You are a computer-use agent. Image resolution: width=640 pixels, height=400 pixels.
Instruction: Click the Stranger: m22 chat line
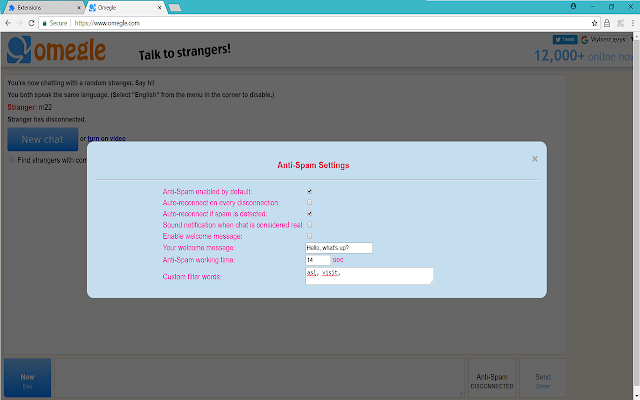point(29,107)
